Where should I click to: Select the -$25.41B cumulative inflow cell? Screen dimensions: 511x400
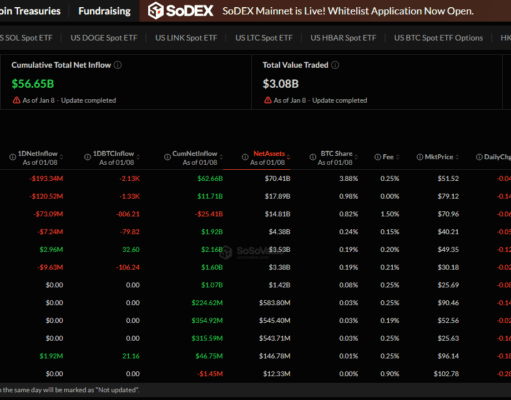[209, 214]
